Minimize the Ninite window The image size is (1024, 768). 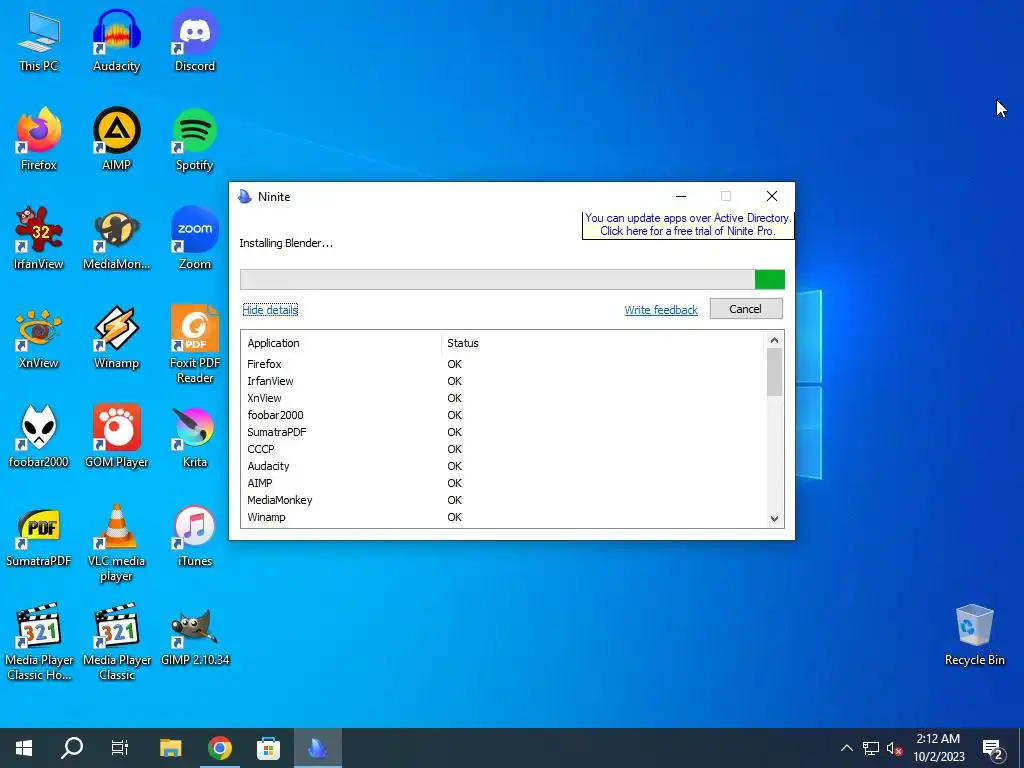[680, 196]
